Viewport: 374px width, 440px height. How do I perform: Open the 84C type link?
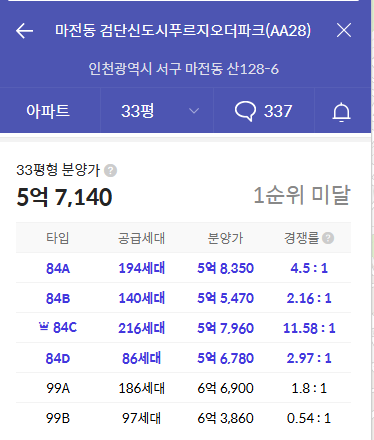(x=65, y=328)
